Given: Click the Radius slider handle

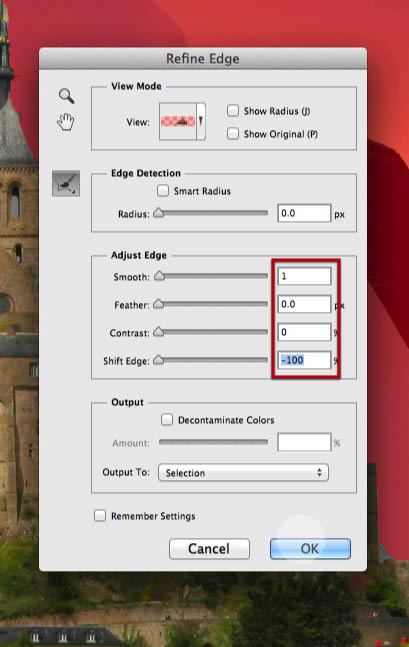Looking at the screenshot, I should (158, 213).
